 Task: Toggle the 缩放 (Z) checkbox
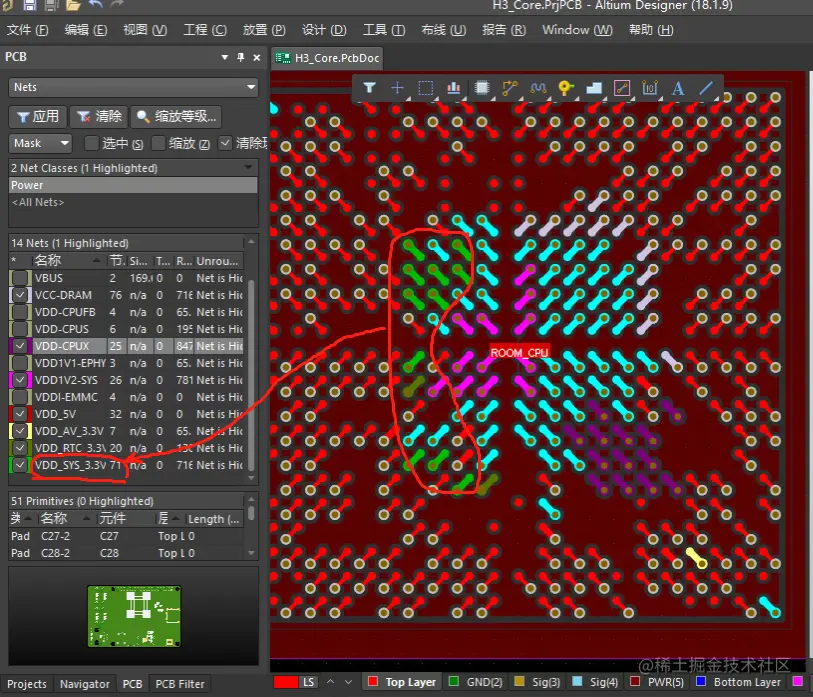[158, 143]
